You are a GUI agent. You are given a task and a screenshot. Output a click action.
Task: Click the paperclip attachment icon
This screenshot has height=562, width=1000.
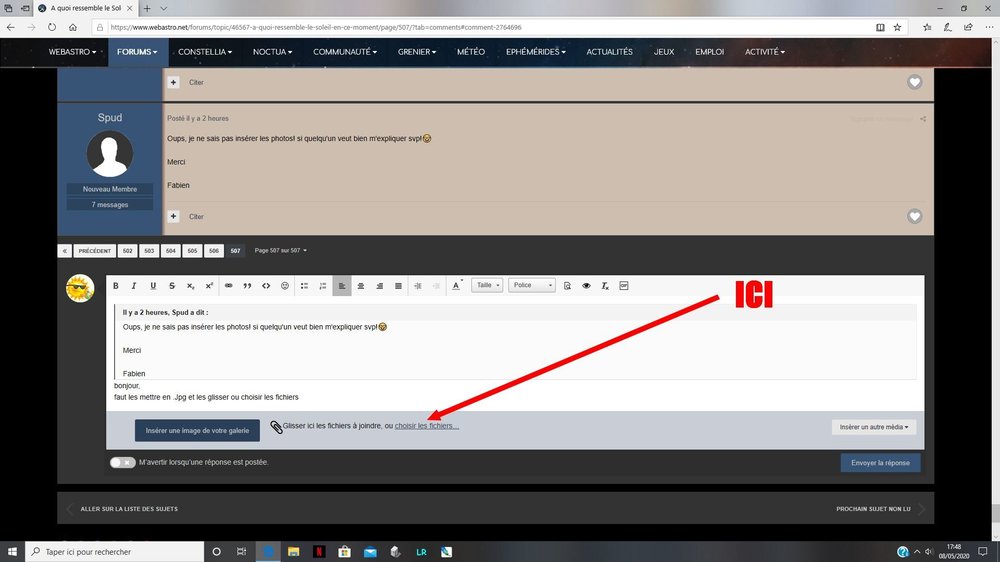coord(276,427)
